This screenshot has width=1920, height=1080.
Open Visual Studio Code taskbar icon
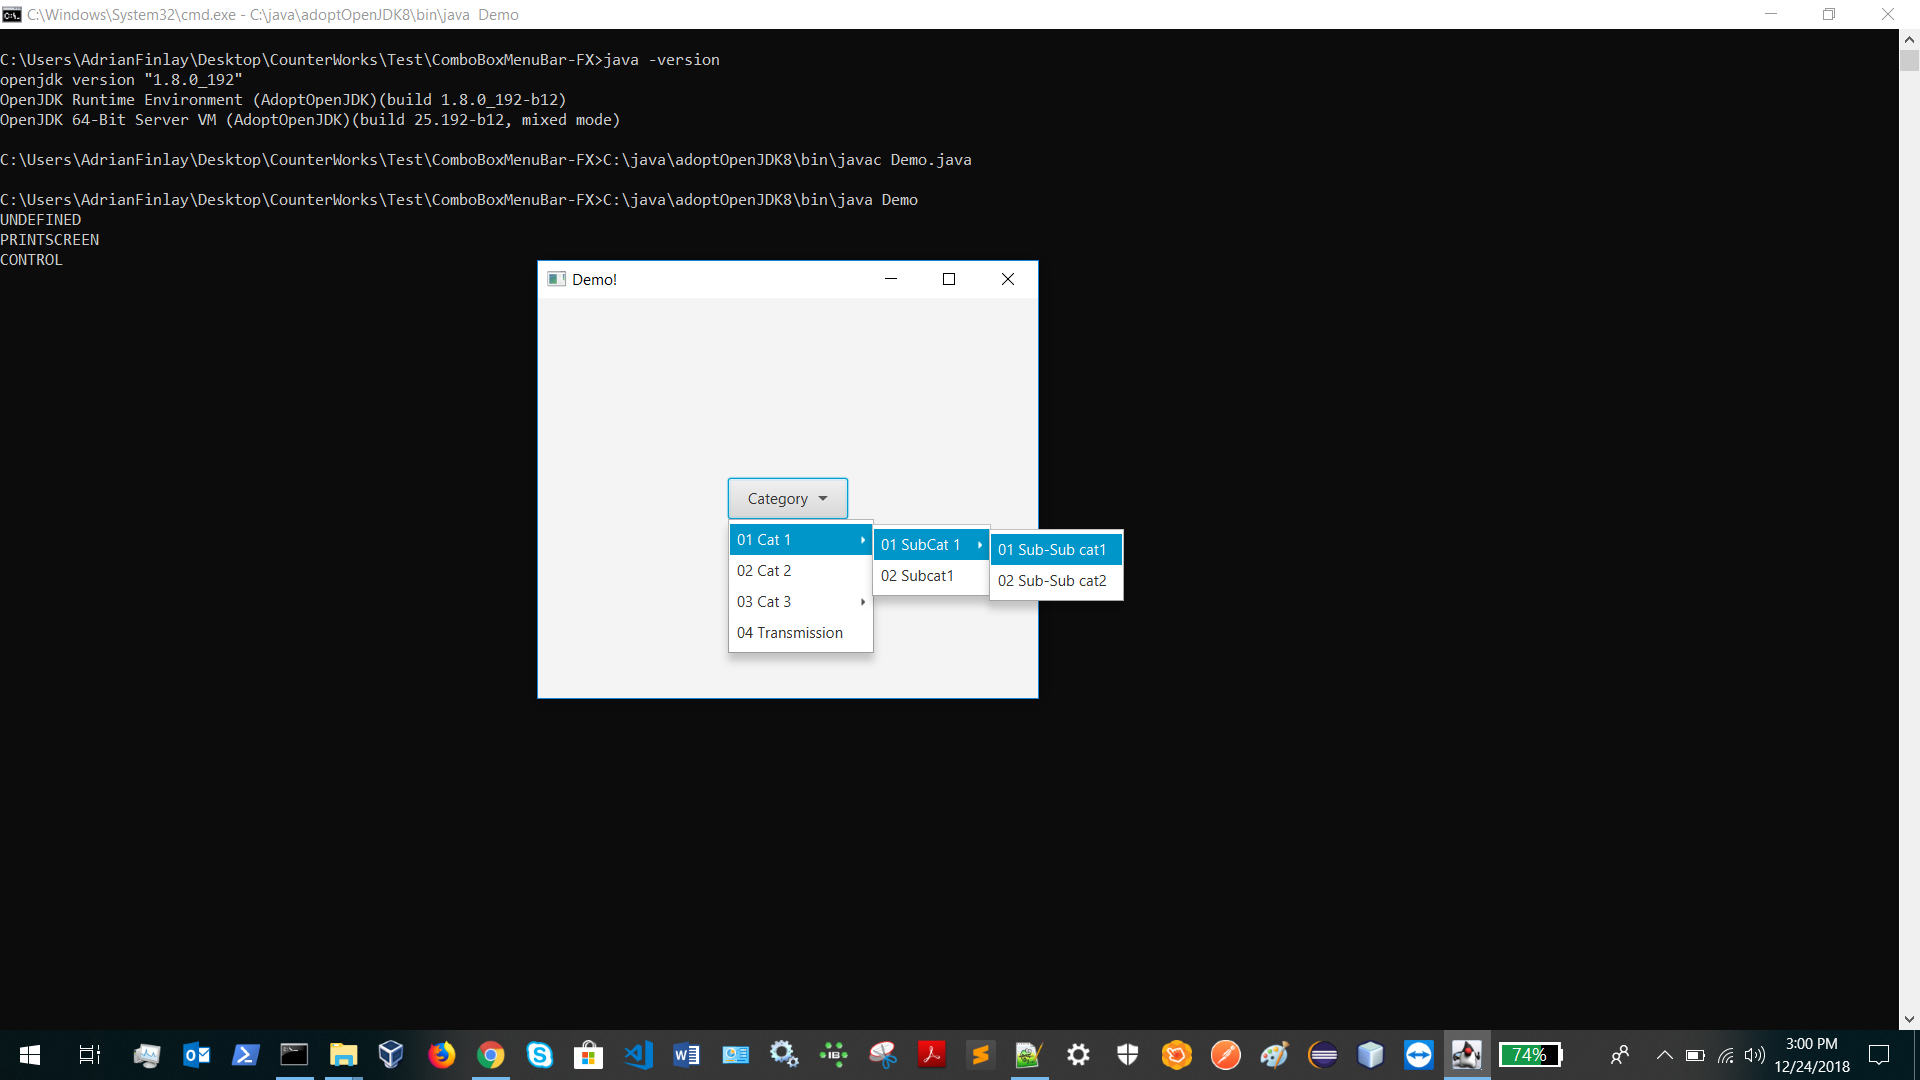(638, 1055)
